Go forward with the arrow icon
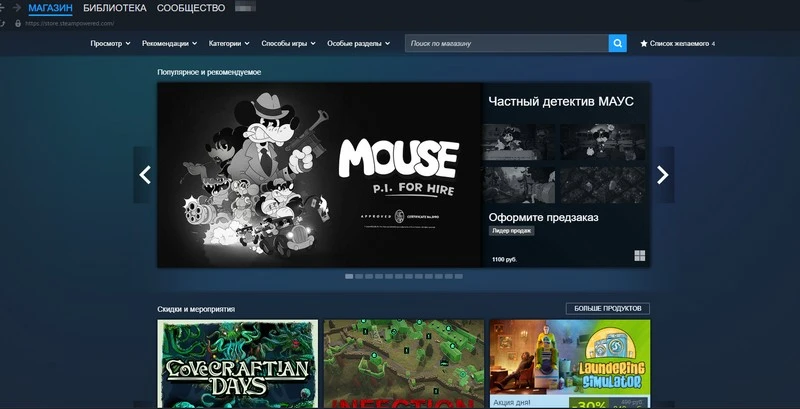The image size is (800, 409). 16,8
